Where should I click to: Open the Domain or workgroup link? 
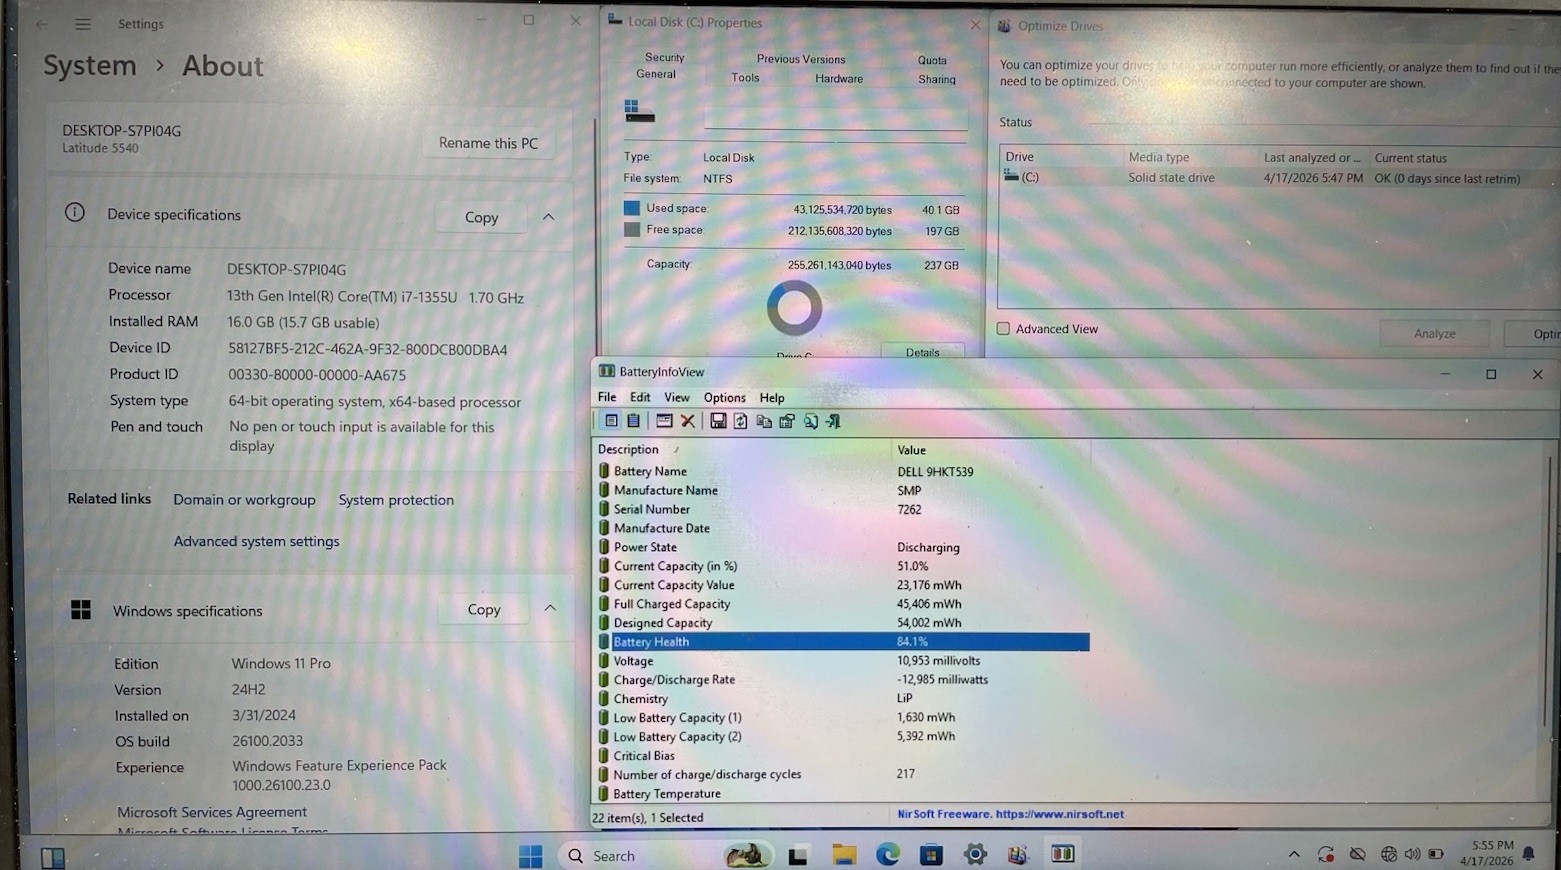[244, 500]
